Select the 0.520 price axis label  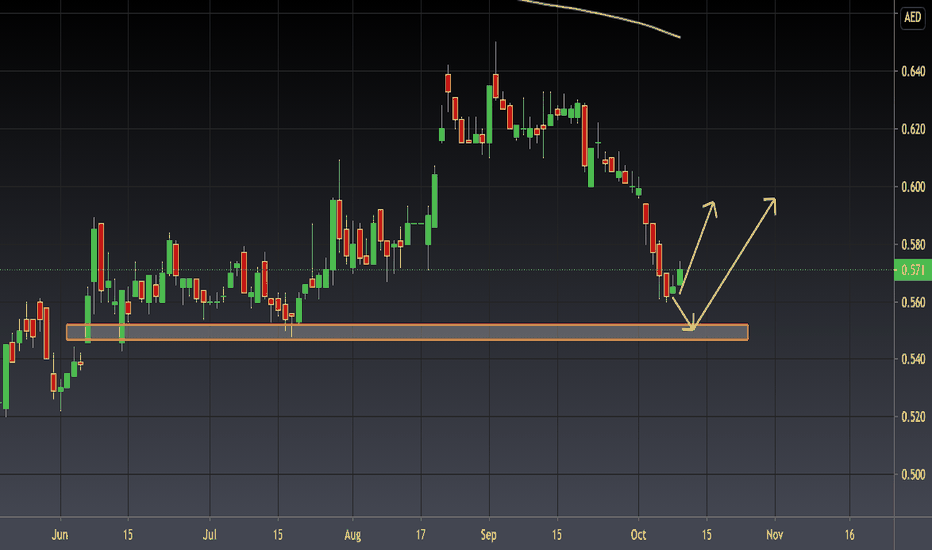(x=913, y=417)
